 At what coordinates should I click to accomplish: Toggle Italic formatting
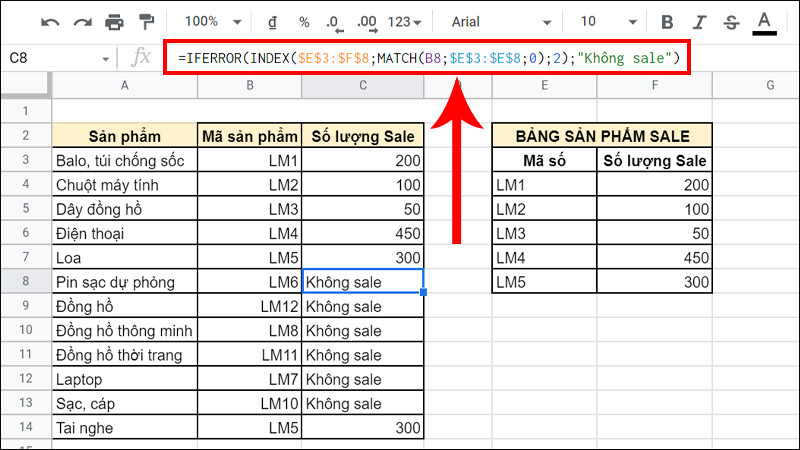point(699,22)
